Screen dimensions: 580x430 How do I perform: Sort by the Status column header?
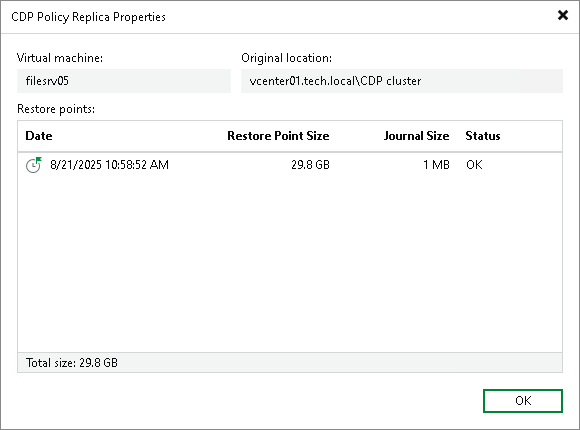(x=483, y=136)
